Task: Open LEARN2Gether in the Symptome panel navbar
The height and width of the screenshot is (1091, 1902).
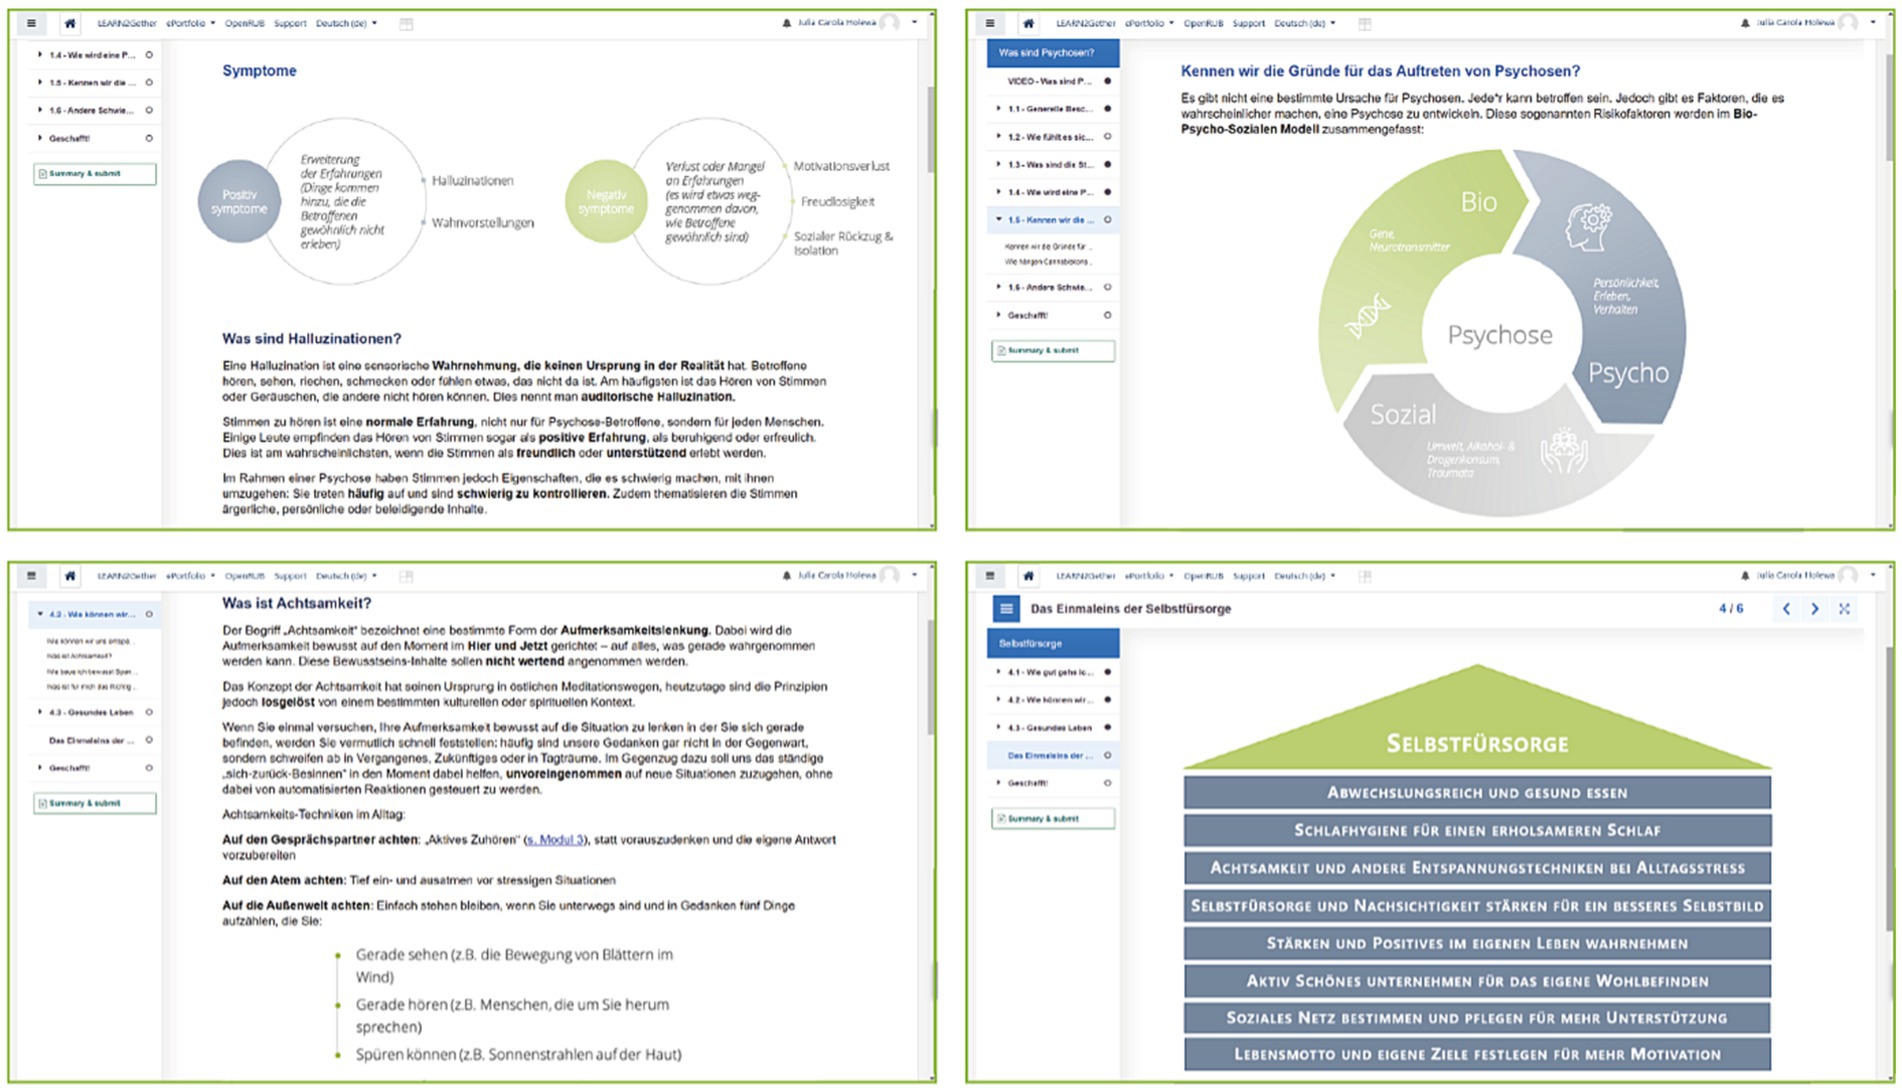Action: (127, 23)
